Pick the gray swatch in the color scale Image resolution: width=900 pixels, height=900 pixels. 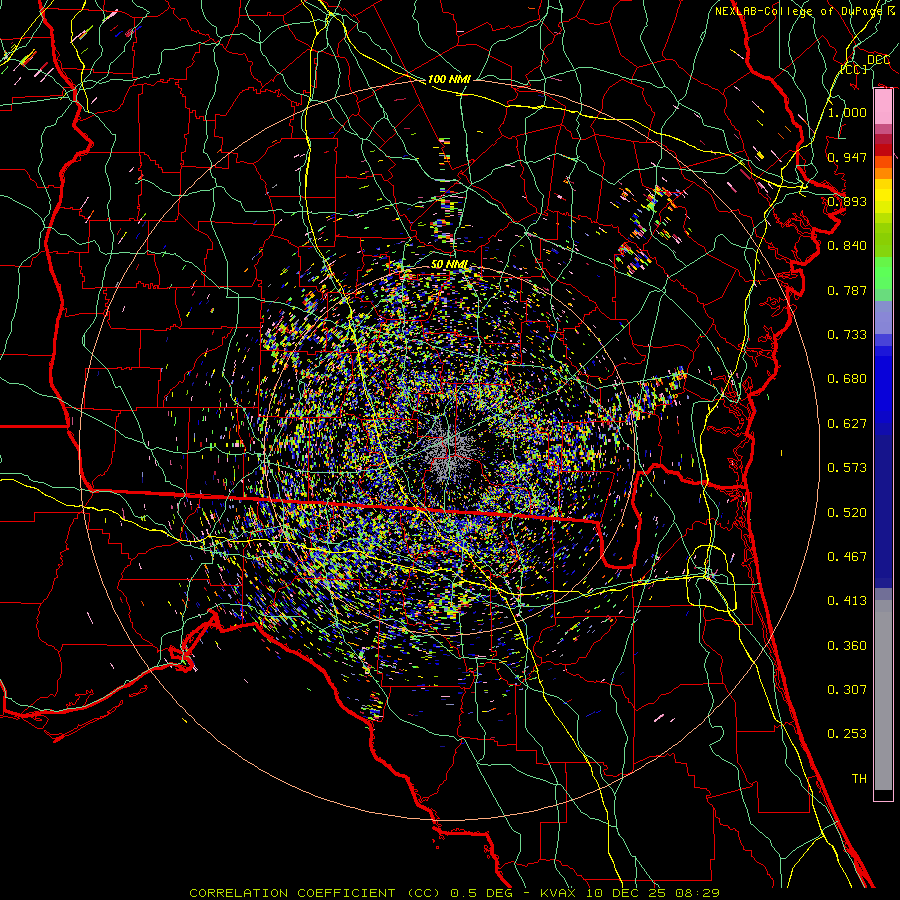[883, 695]
